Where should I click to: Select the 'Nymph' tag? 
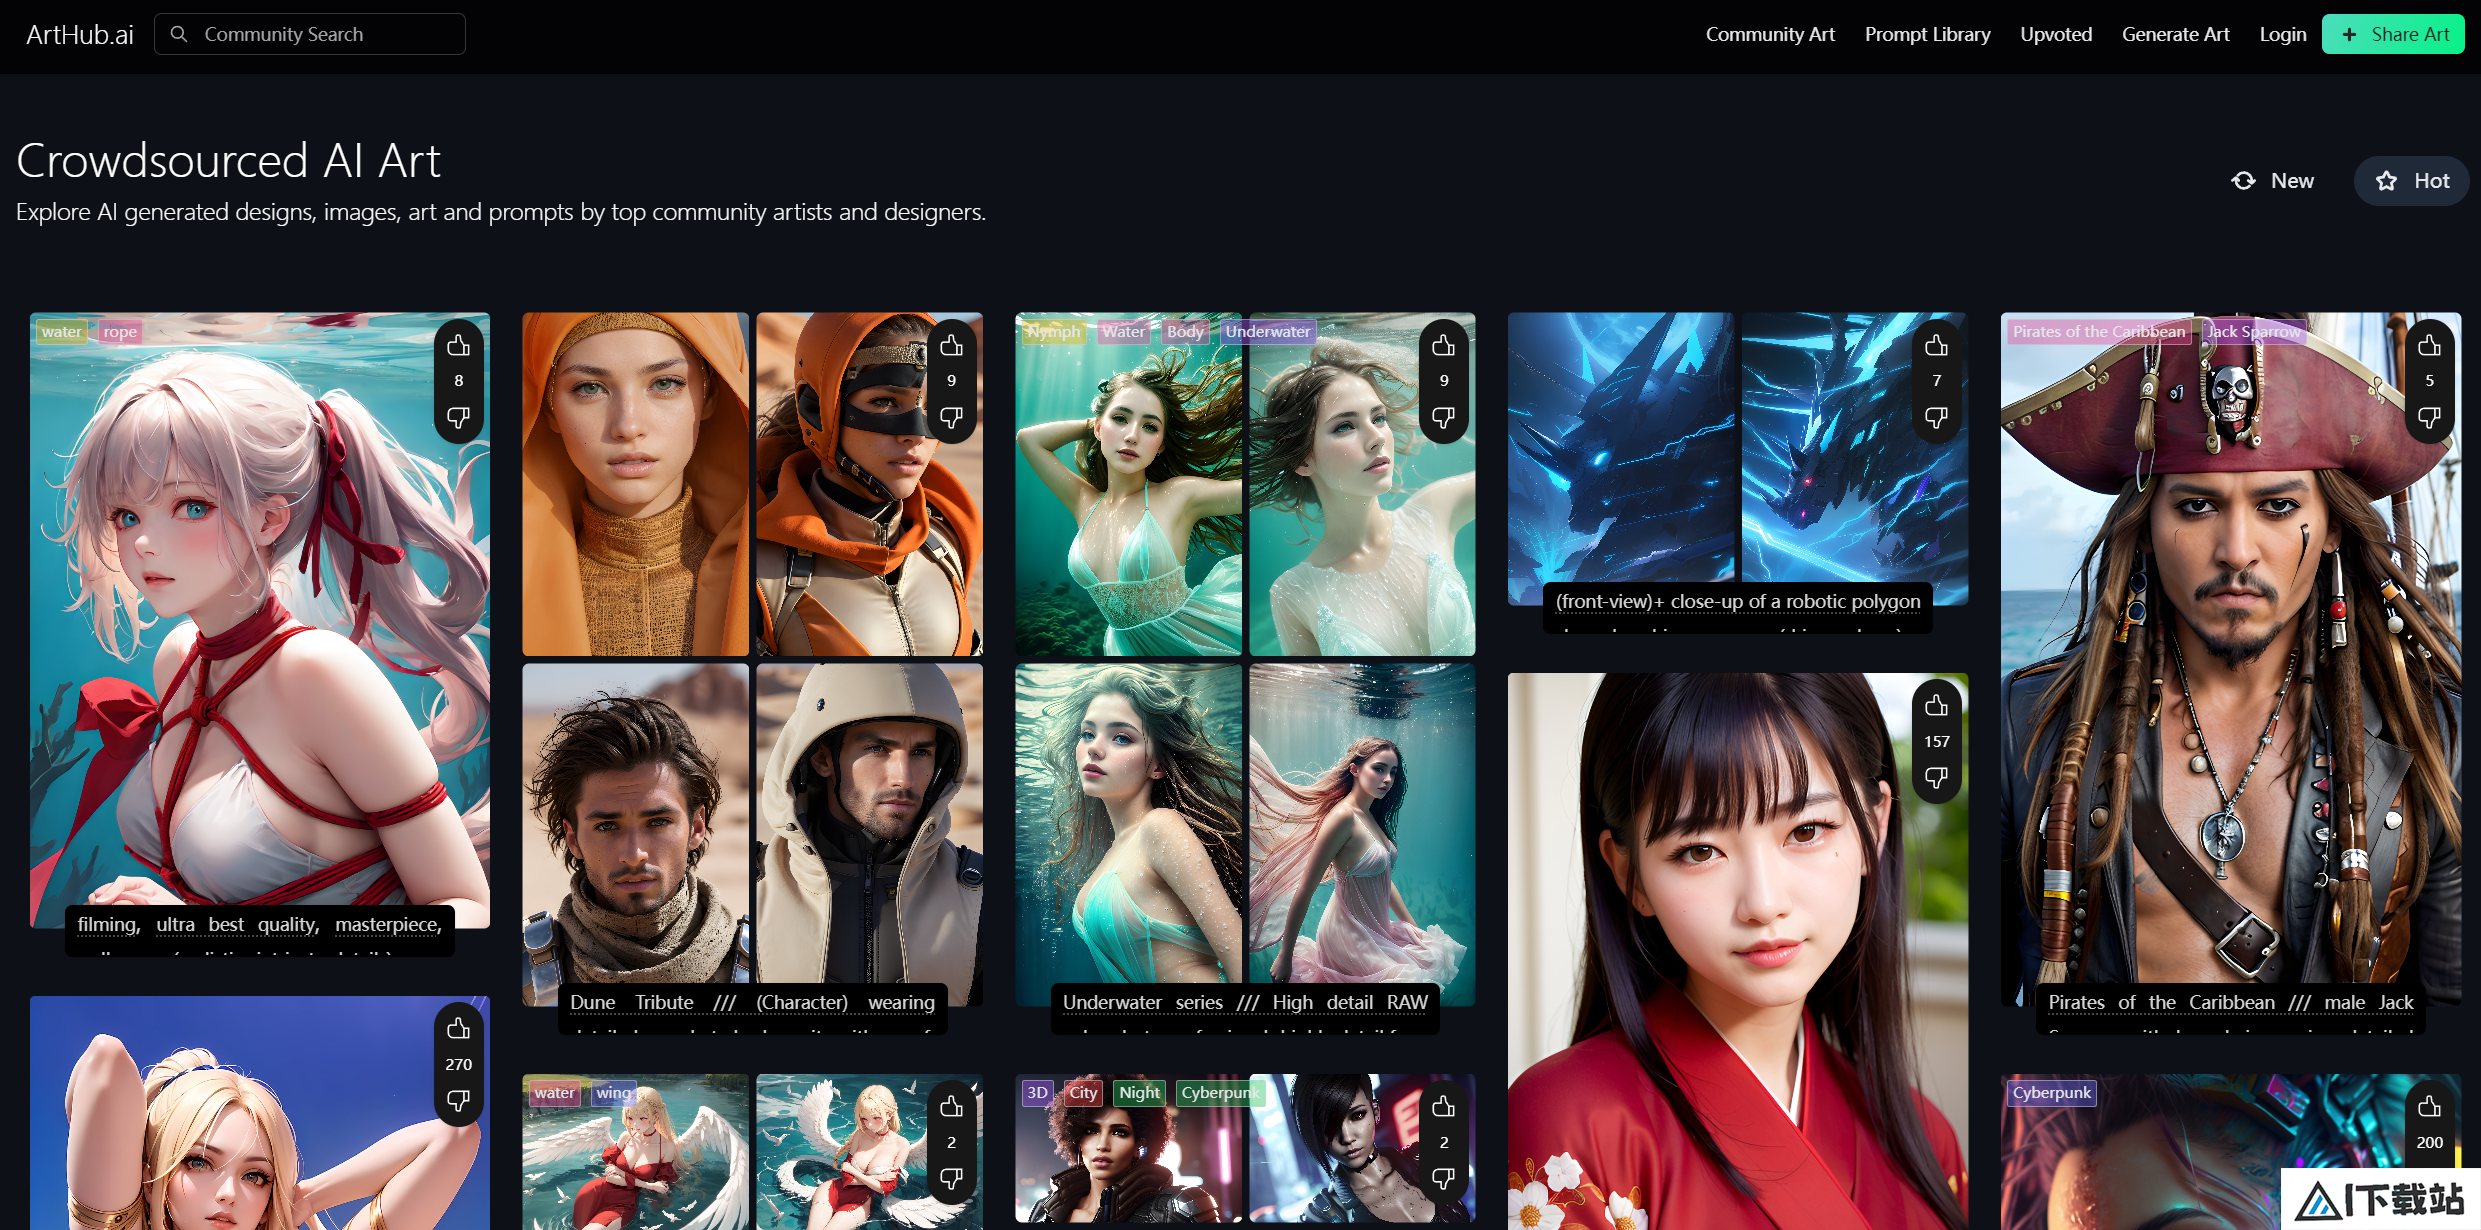(x=1053, y=332)
